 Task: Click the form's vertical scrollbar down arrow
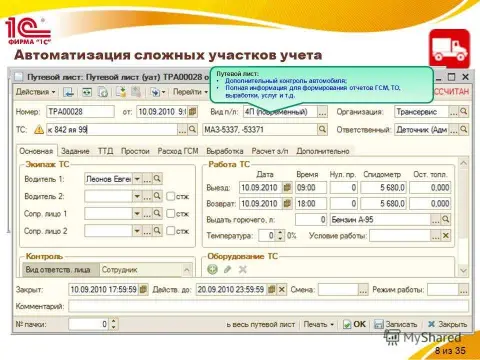click(463, 270)
